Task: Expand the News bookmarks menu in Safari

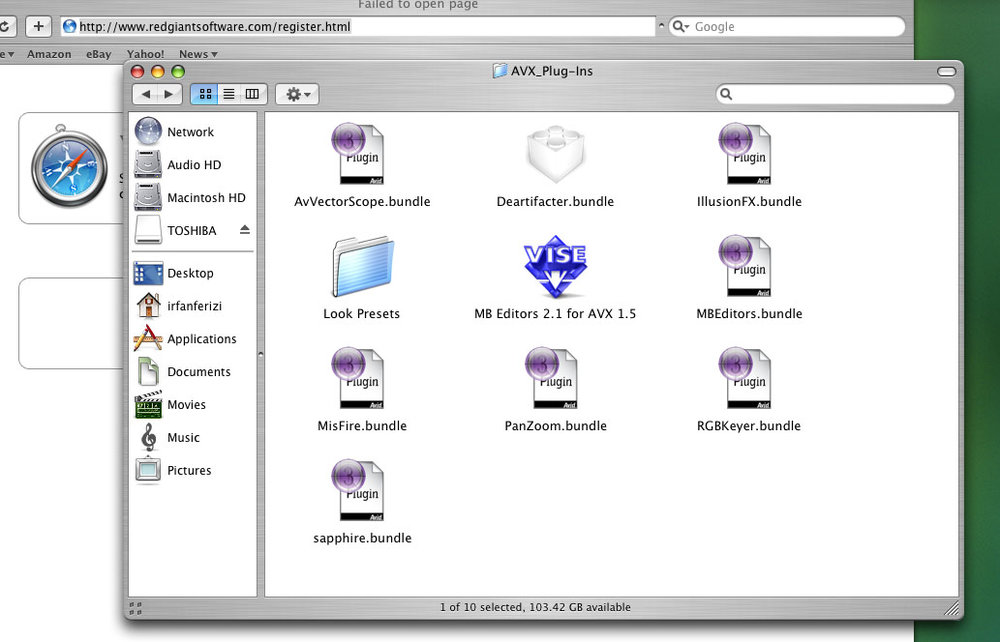Action: 198,54
